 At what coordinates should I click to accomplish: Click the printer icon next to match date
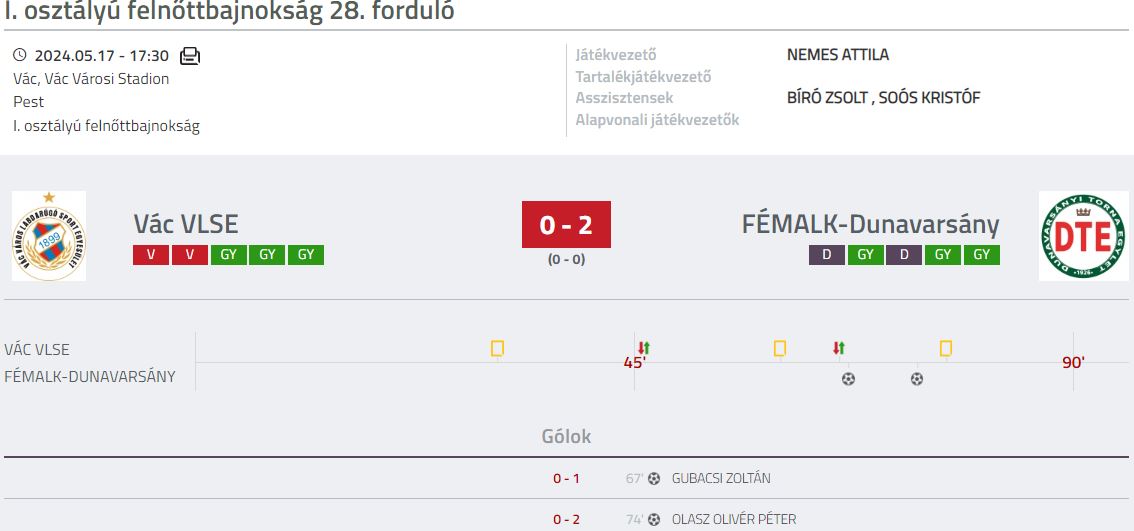point(189,56)
